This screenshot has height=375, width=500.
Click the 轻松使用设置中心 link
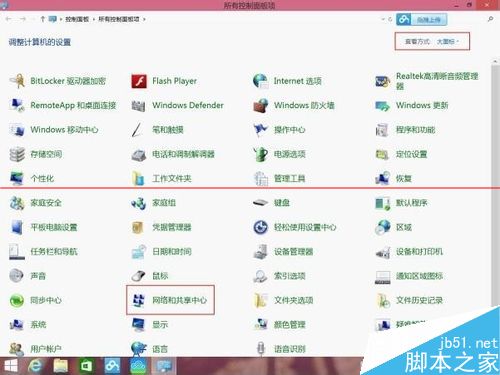coord(305,227)
